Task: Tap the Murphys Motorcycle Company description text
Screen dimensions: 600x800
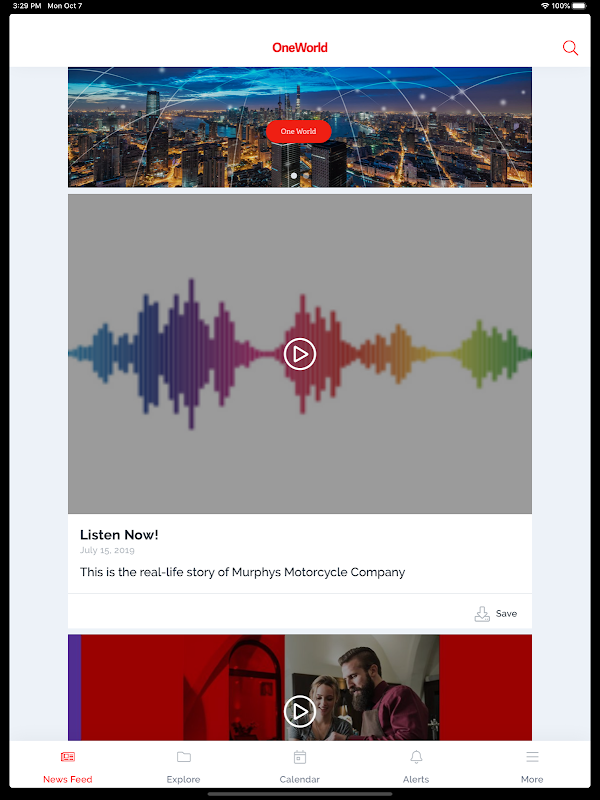Action: [x=242, y=572]
